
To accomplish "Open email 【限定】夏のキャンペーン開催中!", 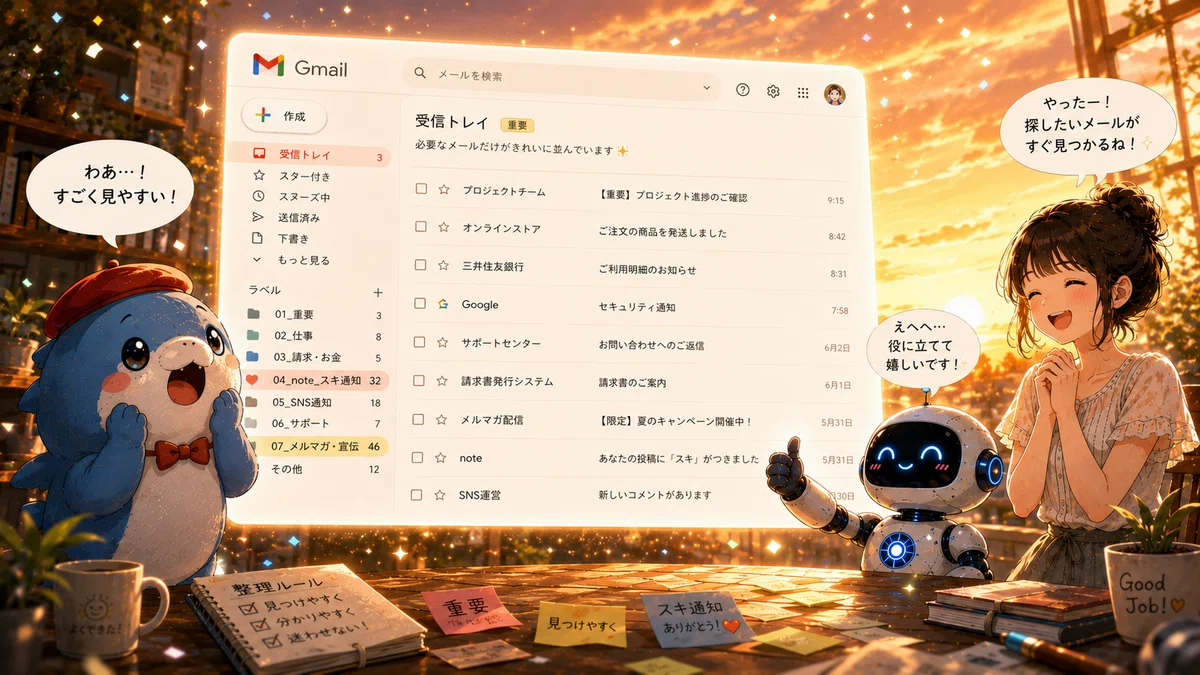I will pos(674,421).
